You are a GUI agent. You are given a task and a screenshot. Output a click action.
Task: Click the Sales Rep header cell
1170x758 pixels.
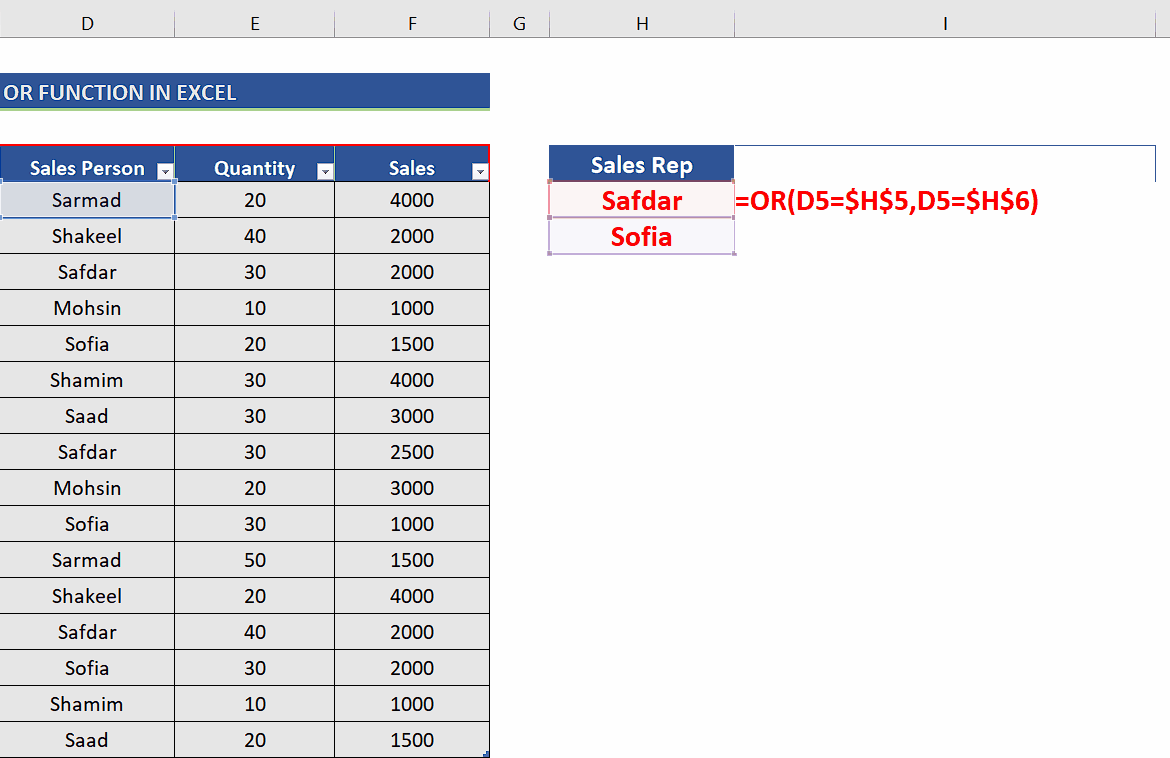pyautogui.click(x=641, y=164)
